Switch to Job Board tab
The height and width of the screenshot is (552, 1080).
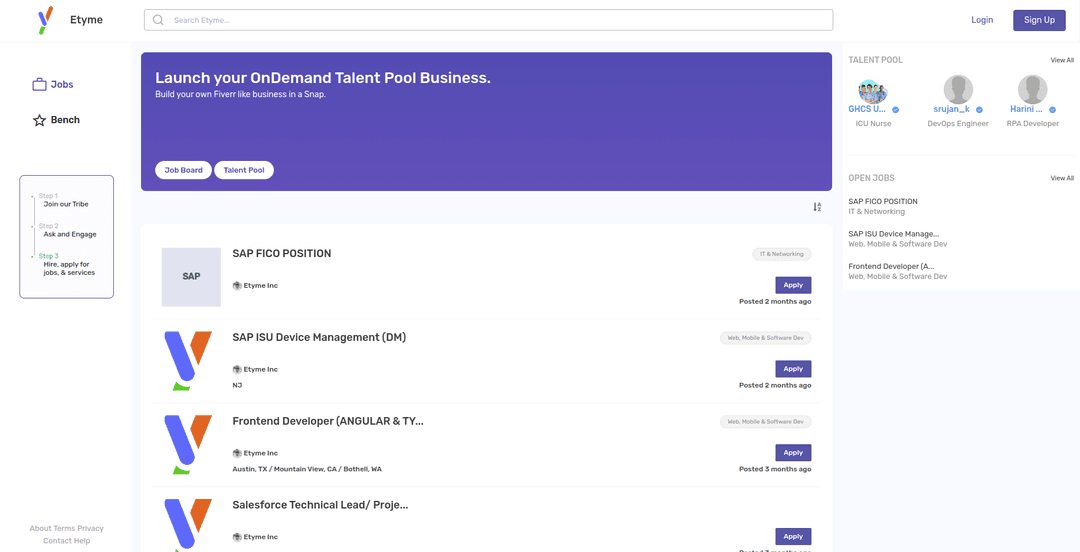coord(183,170)
